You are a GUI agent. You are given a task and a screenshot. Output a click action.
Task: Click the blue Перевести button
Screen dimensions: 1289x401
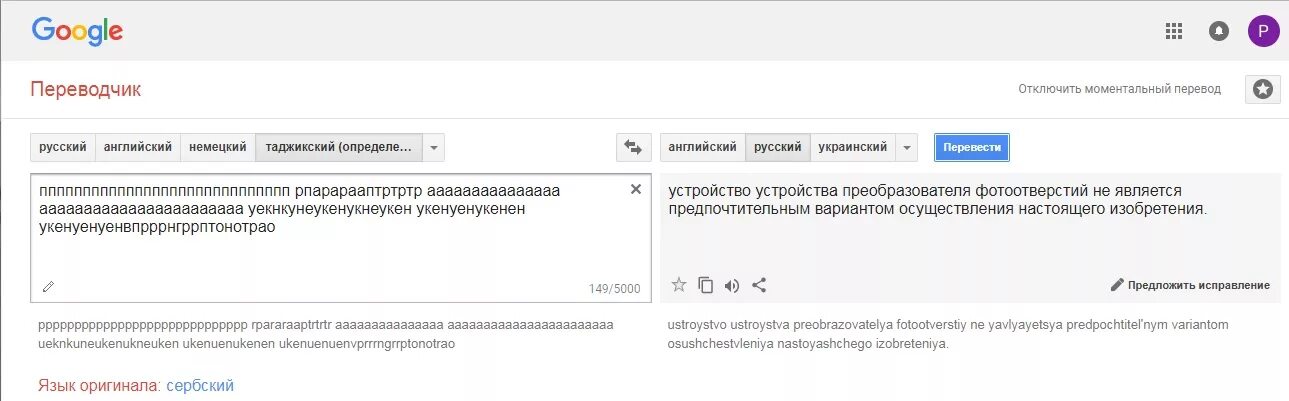pyautogui.click(x=972, y=147)
